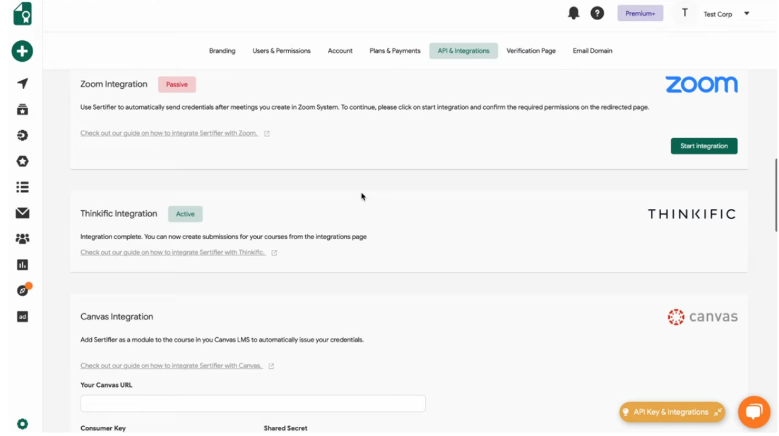Switch to the Users & Permissions tab
The height and width of the screenshot is (436, 779).
[281, 51]
